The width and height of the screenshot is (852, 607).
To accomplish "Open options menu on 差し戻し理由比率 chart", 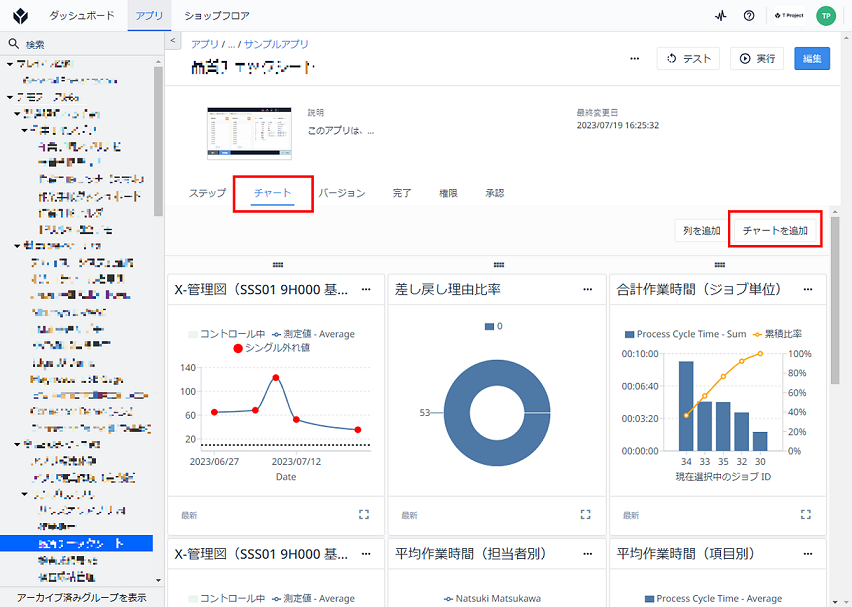I will [587, 290].
